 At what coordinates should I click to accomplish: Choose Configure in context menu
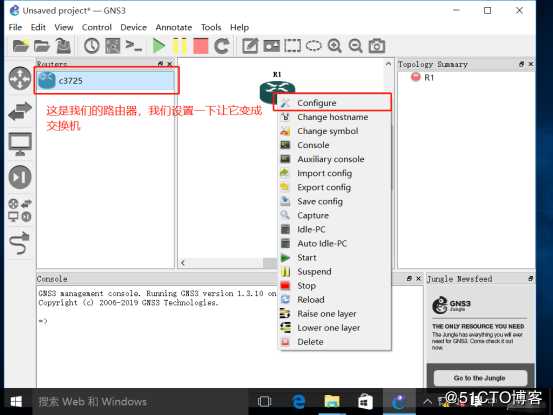[x=335, y=103]
